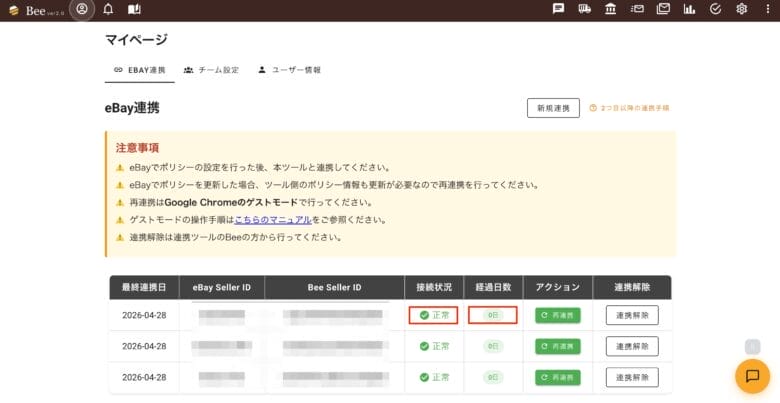Open the orange chat support bubble
780x403 pixels.
pos(752,376)
